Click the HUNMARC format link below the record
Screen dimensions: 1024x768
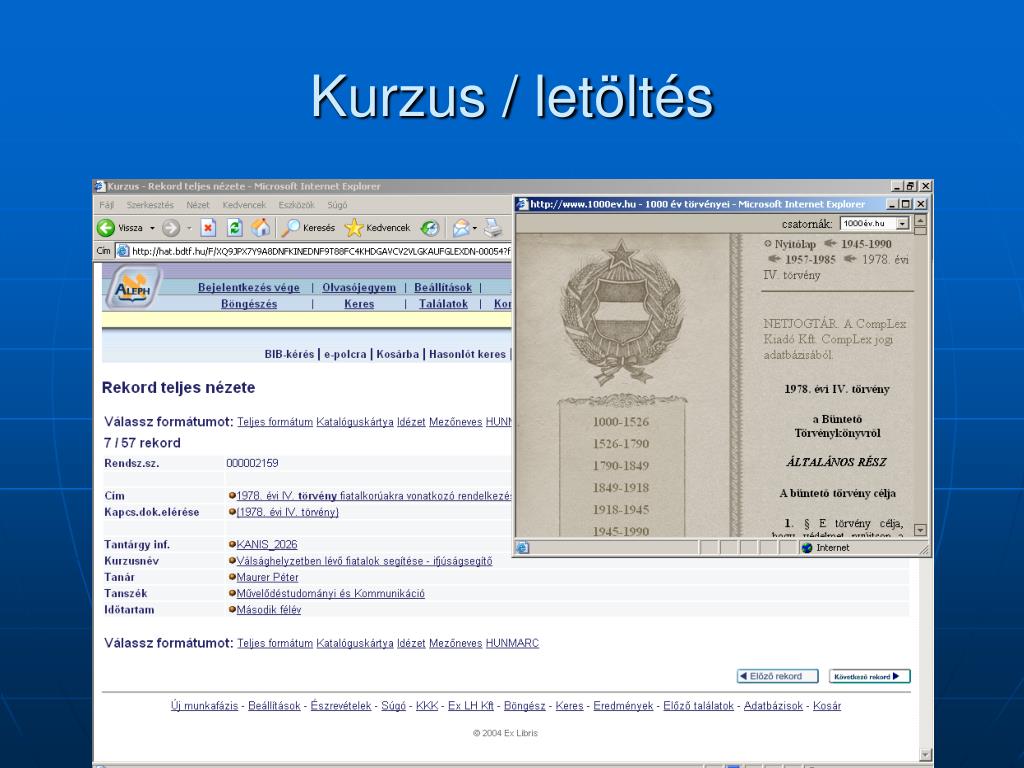coord(512,643)
